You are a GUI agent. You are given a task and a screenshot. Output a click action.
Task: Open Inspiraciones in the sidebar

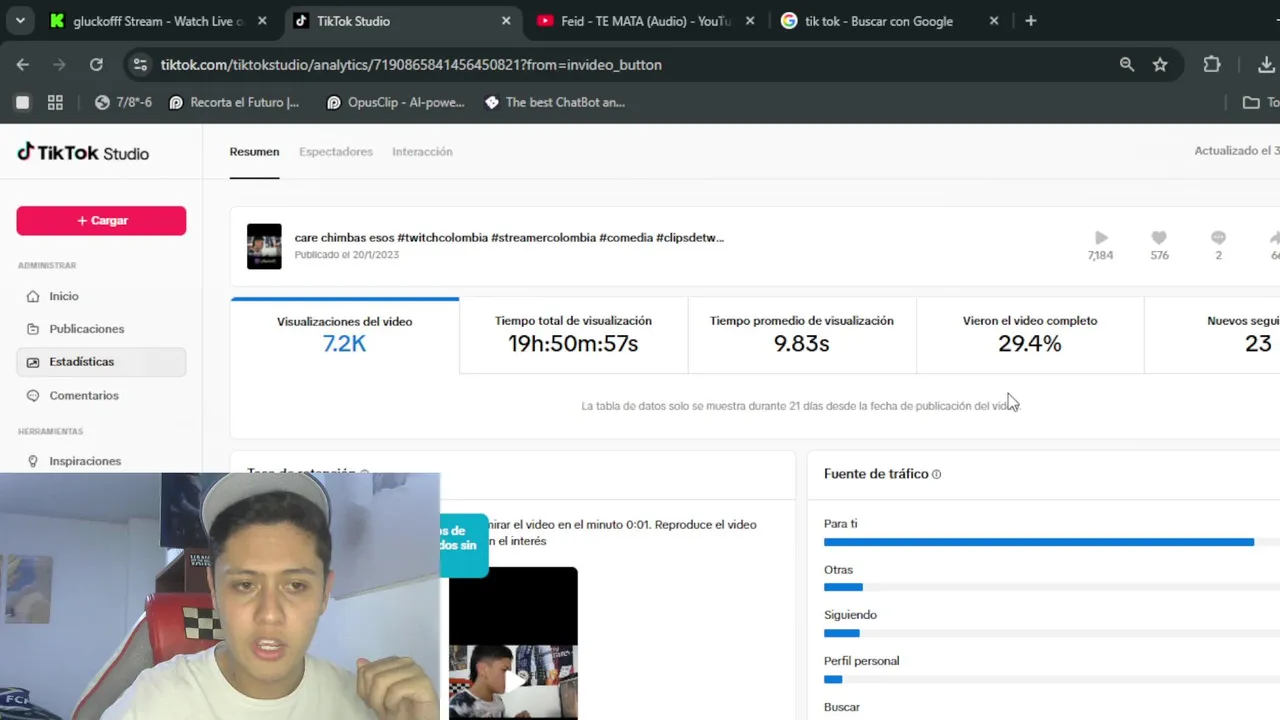(x=101, y=461)
